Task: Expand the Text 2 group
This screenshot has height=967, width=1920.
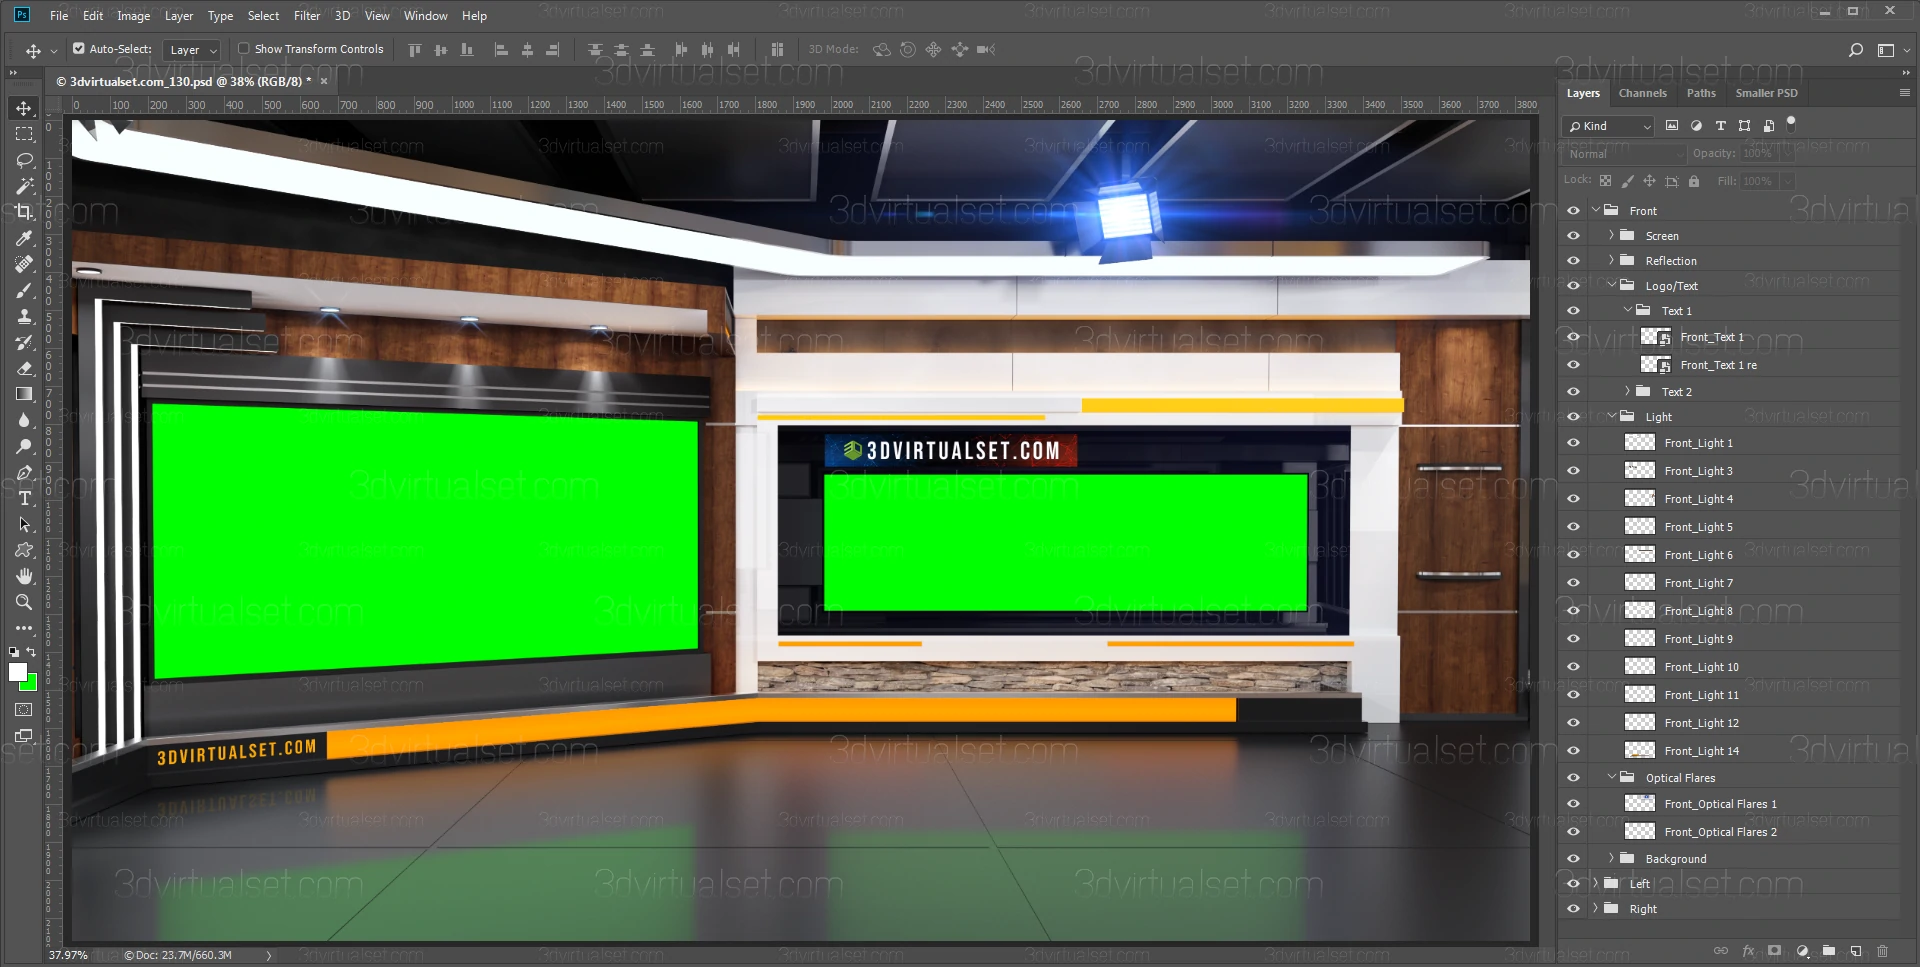Action: coord(1627,392)
